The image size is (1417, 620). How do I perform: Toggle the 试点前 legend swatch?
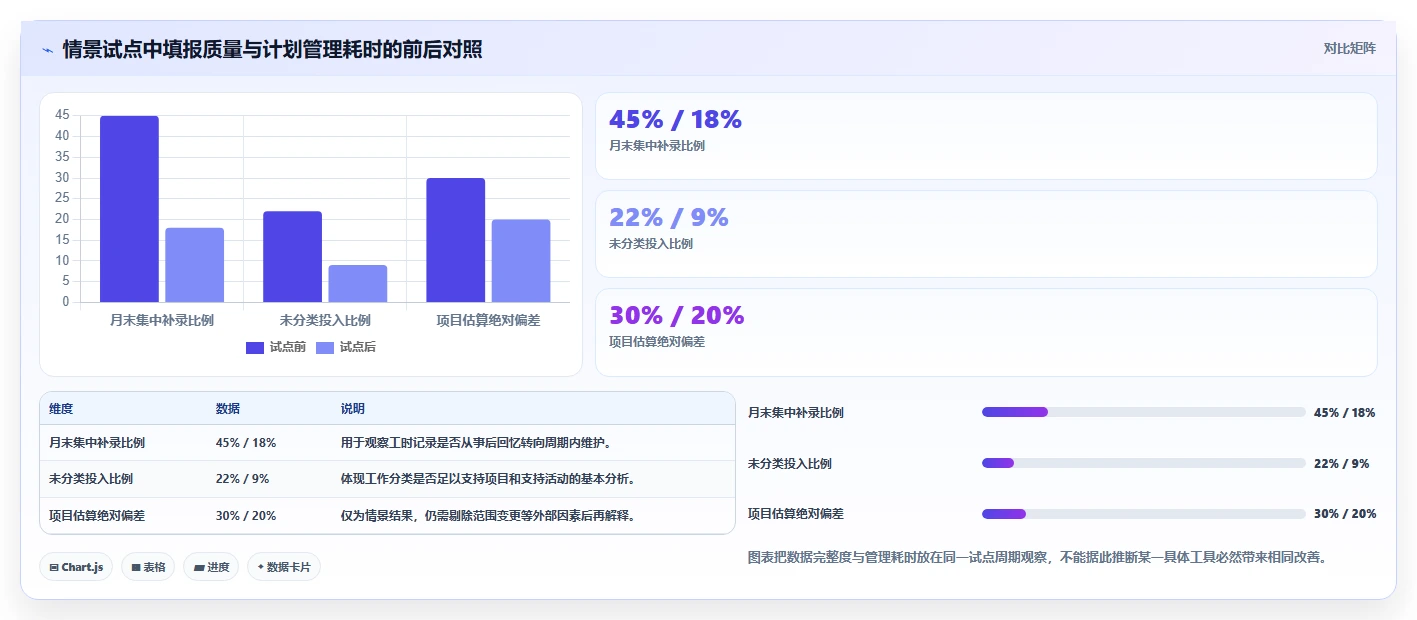tap(255, 347)
